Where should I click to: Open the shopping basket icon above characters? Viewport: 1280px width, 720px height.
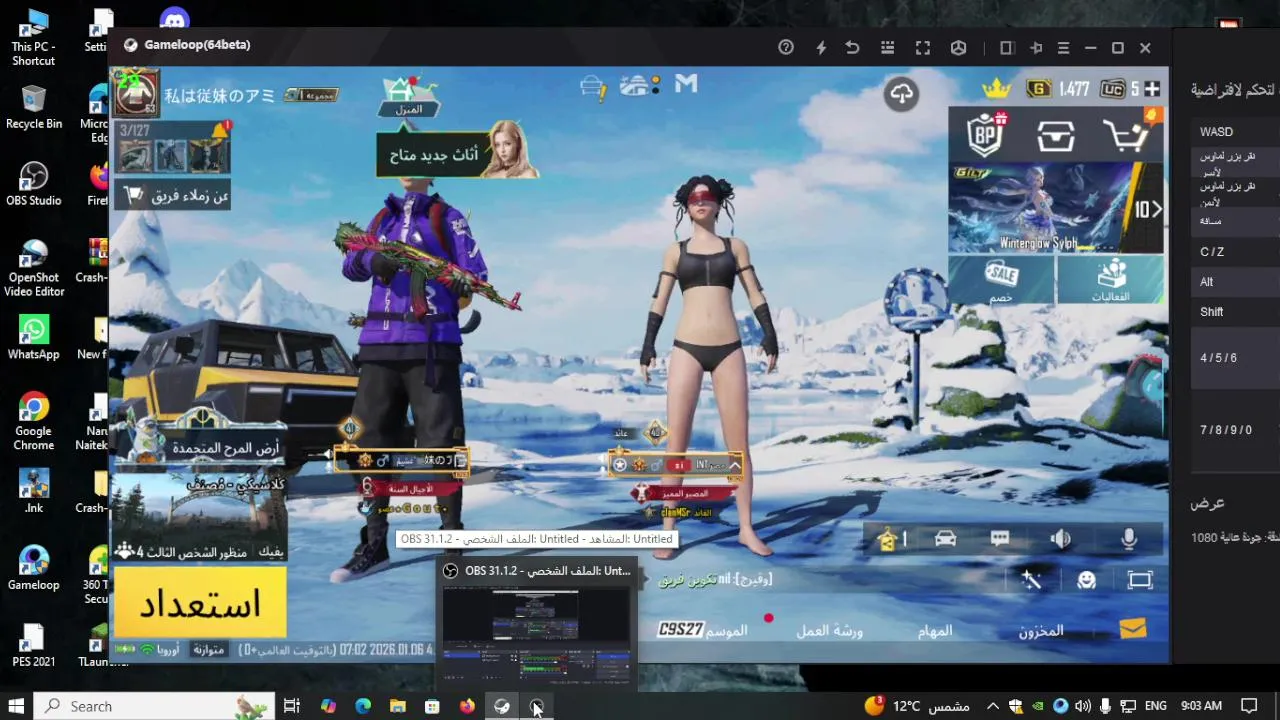594,88
